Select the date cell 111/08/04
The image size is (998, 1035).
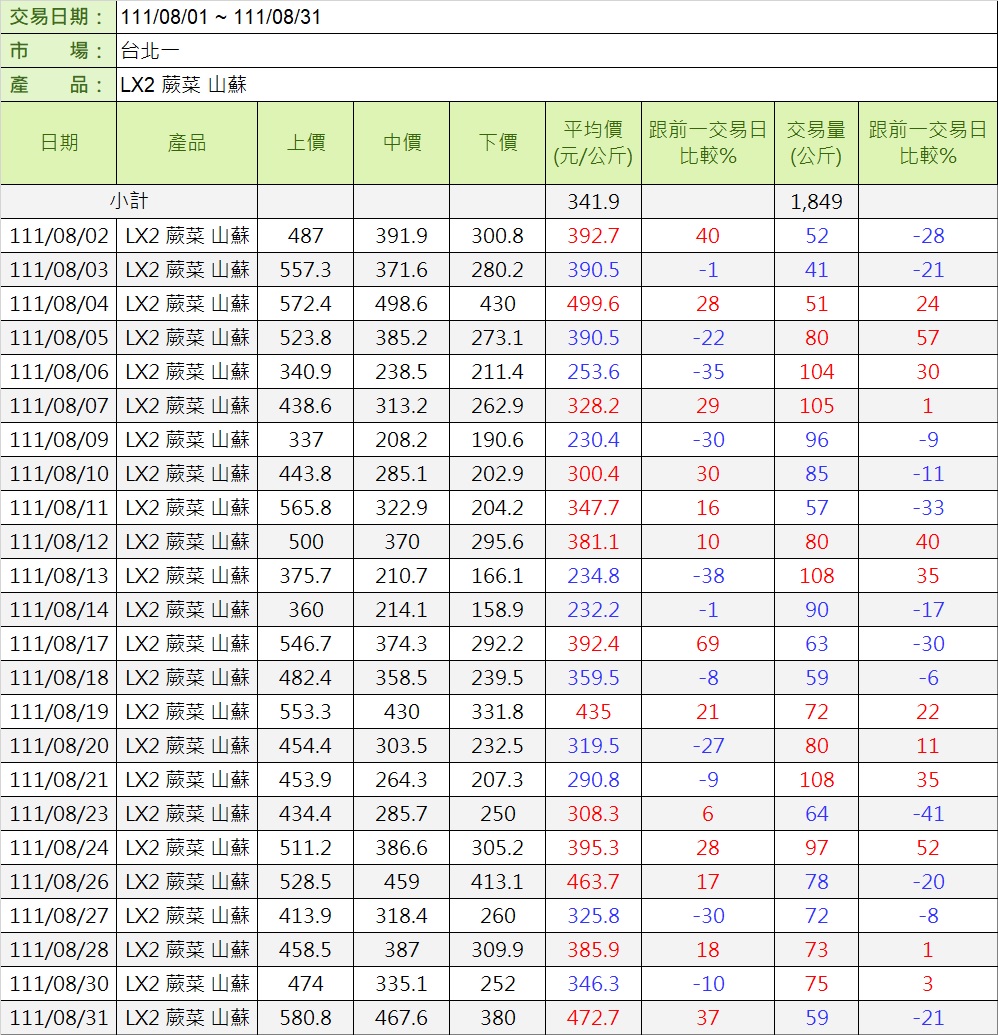point(59,304)
